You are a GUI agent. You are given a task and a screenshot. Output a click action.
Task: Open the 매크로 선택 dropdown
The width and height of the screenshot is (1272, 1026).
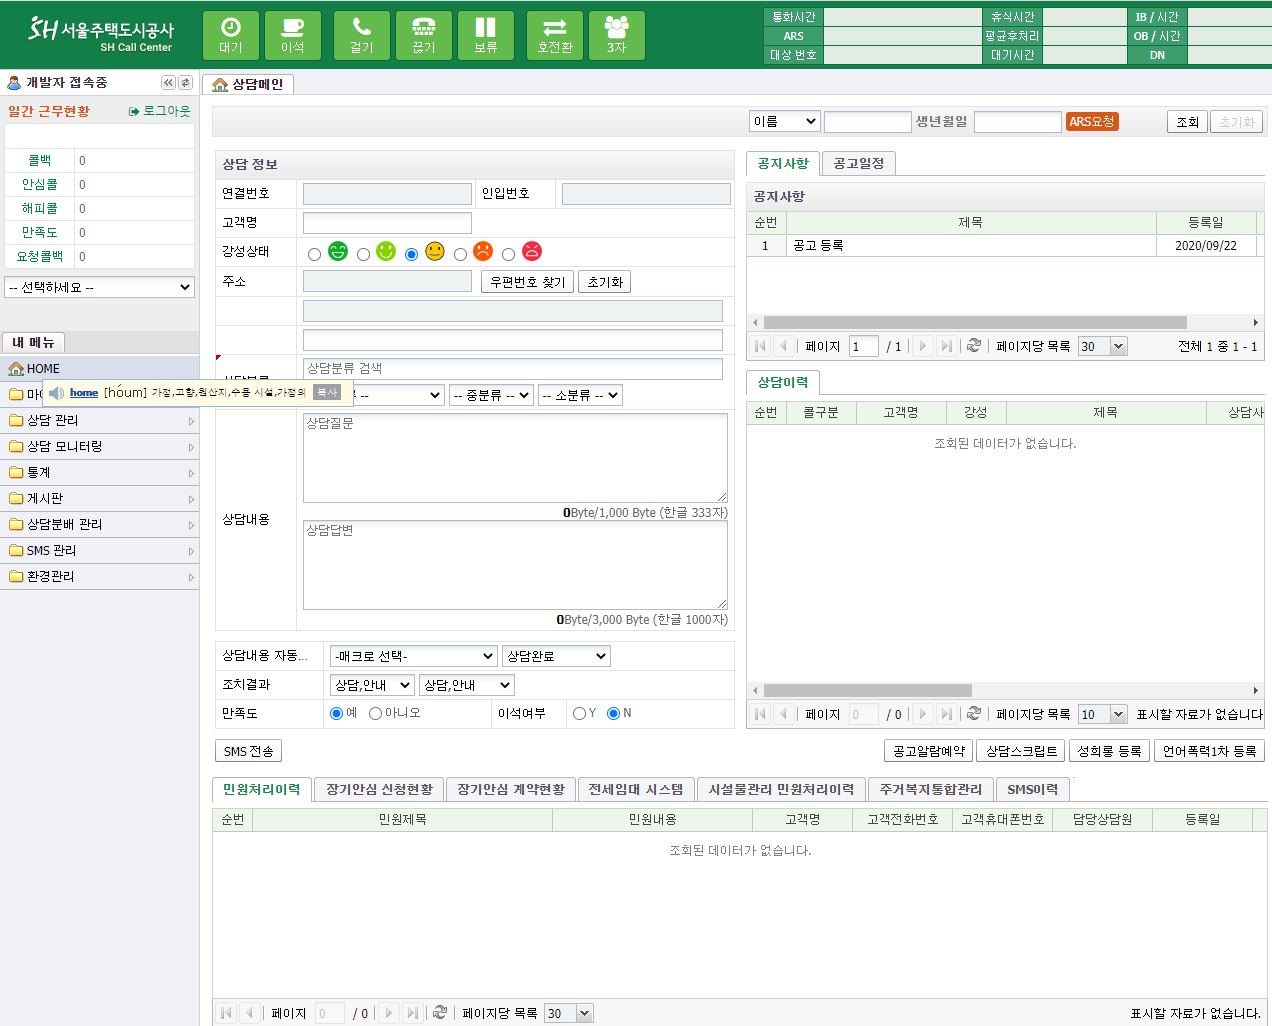point(414,656)
